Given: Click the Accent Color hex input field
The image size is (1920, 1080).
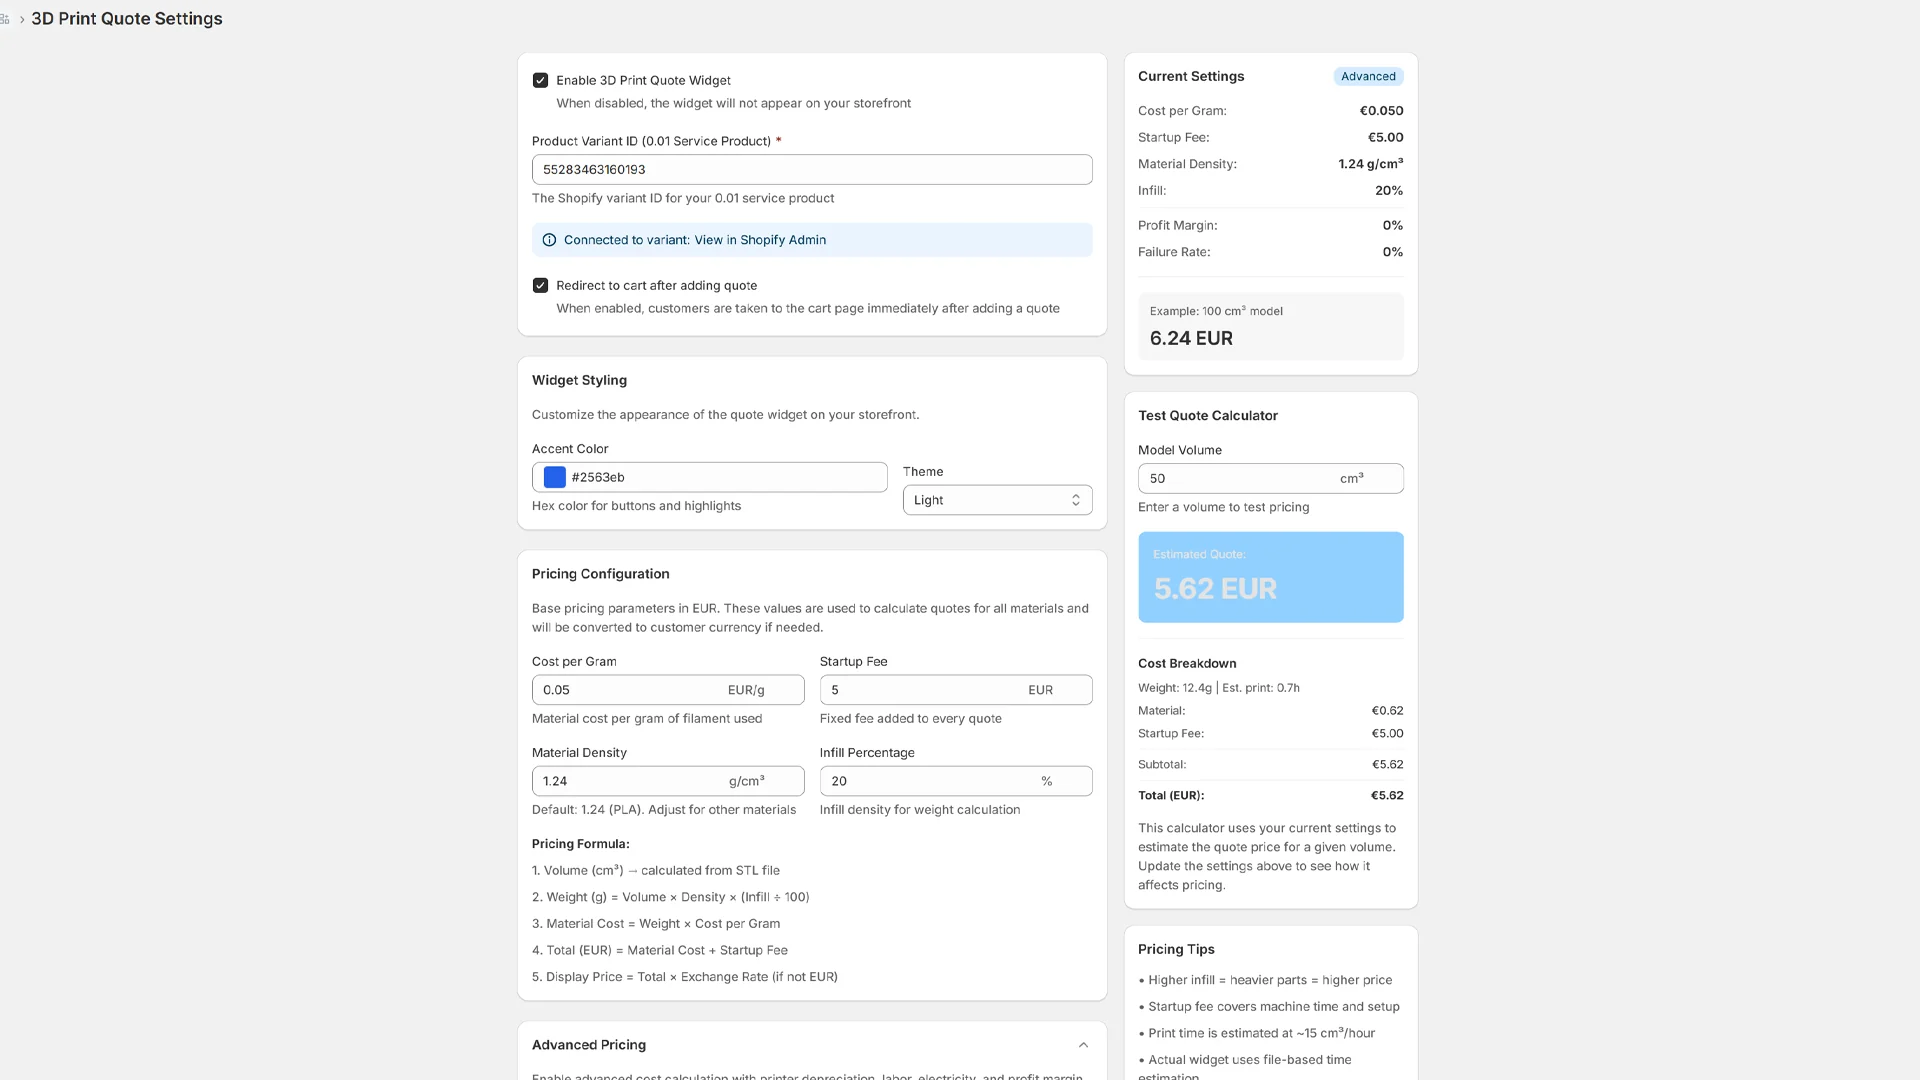Looking at the screenshot, I should pyautogui.click(x=709, y=477).
